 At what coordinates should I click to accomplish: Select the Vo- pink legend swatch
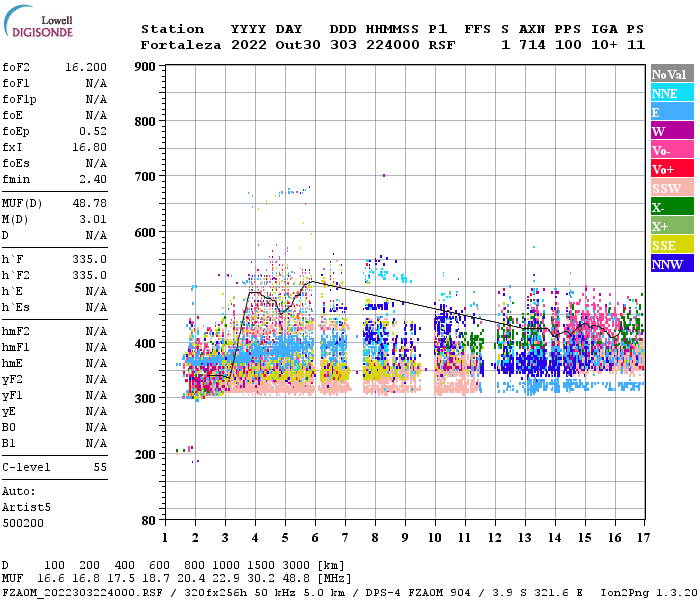(x=672, y=150)
